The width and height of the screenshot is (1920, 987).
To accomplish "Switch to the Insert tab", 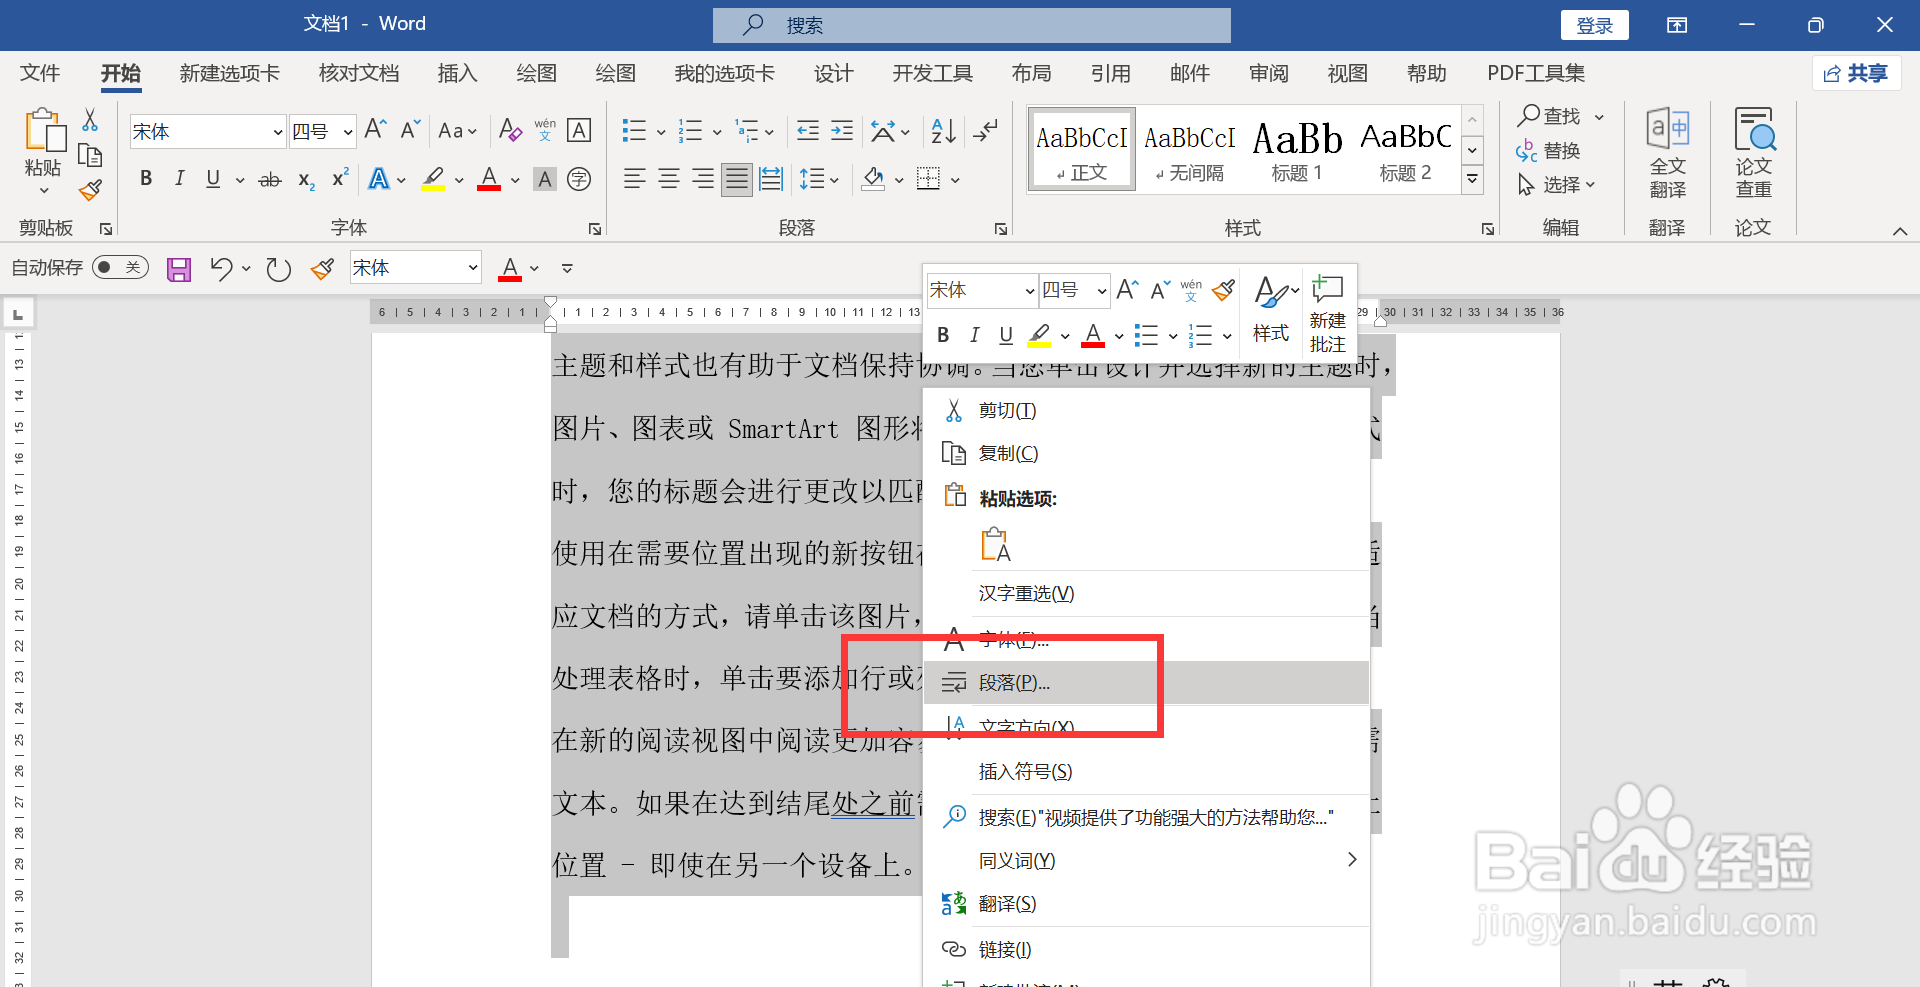I will [457, 73].
